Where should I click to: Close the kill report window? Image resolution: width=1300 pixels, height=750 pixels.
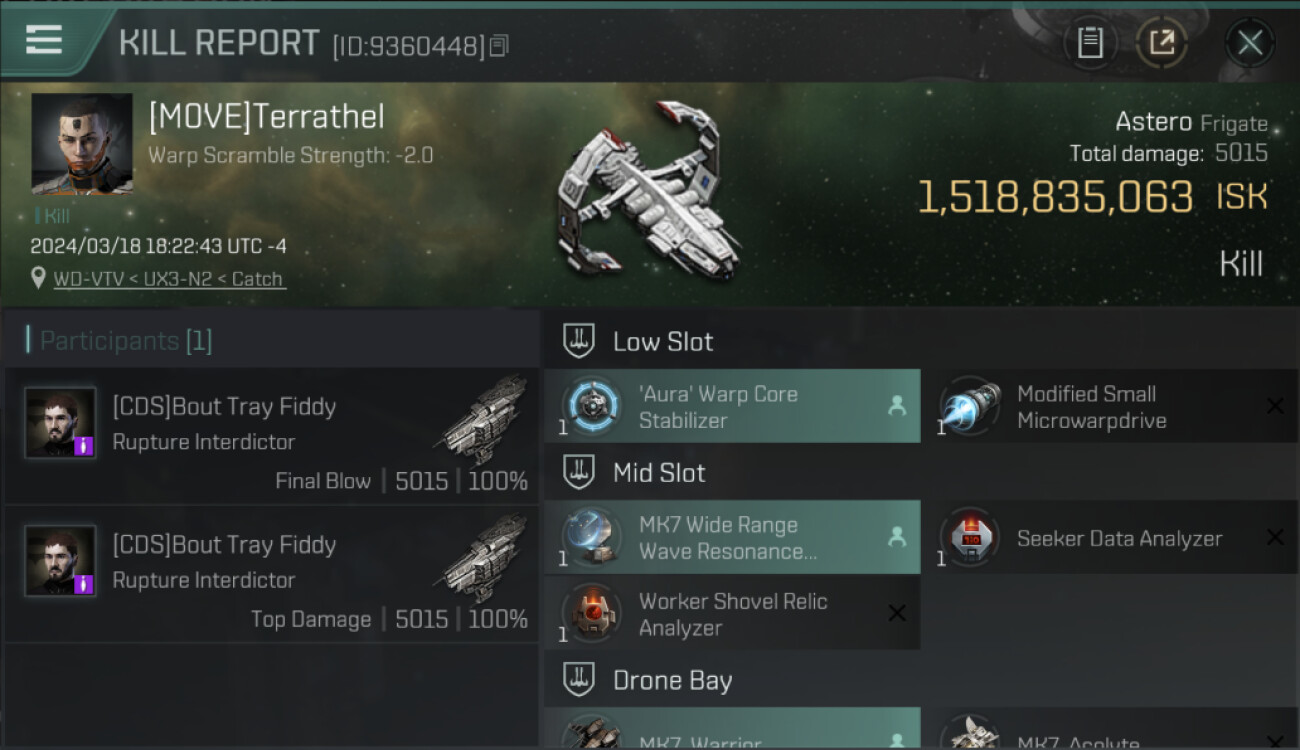[x=1250, y=43]
